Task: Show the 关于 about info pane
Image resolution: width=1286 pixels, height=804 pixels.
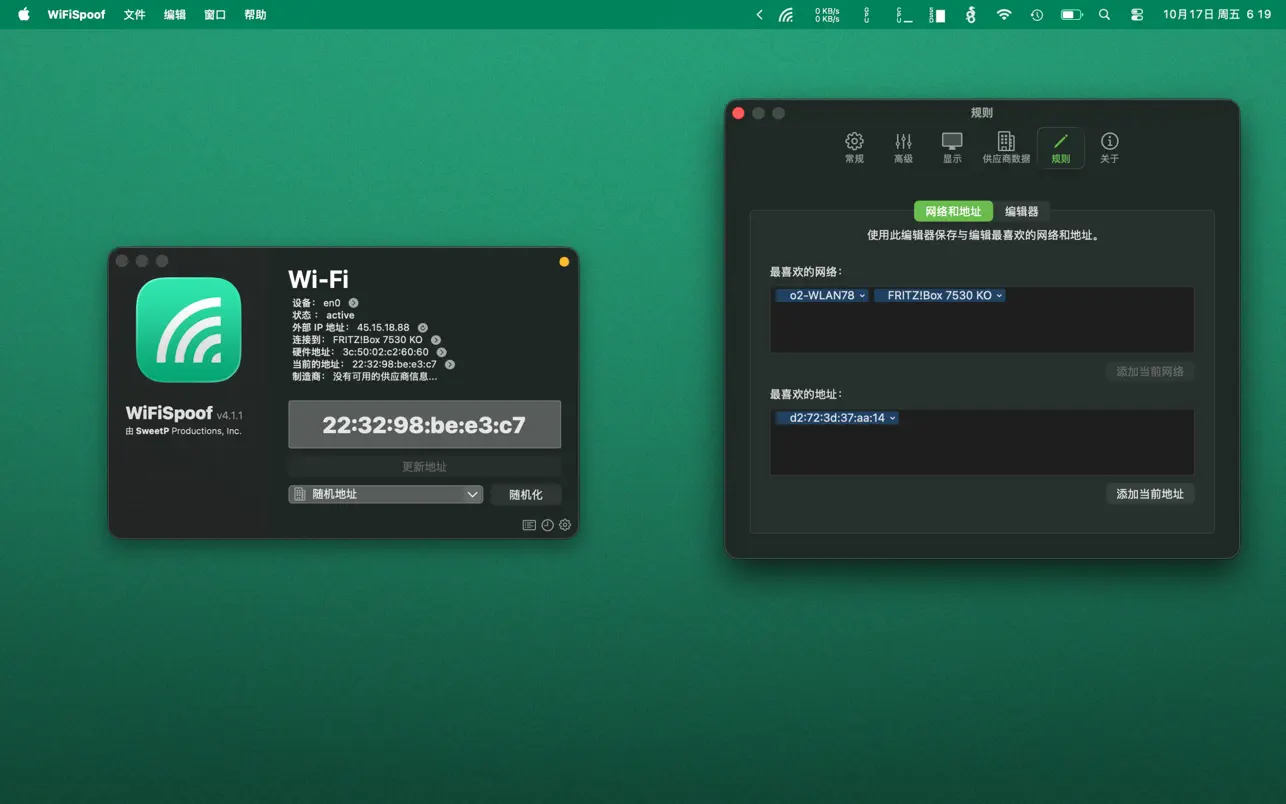Action: pos(1109,148)
